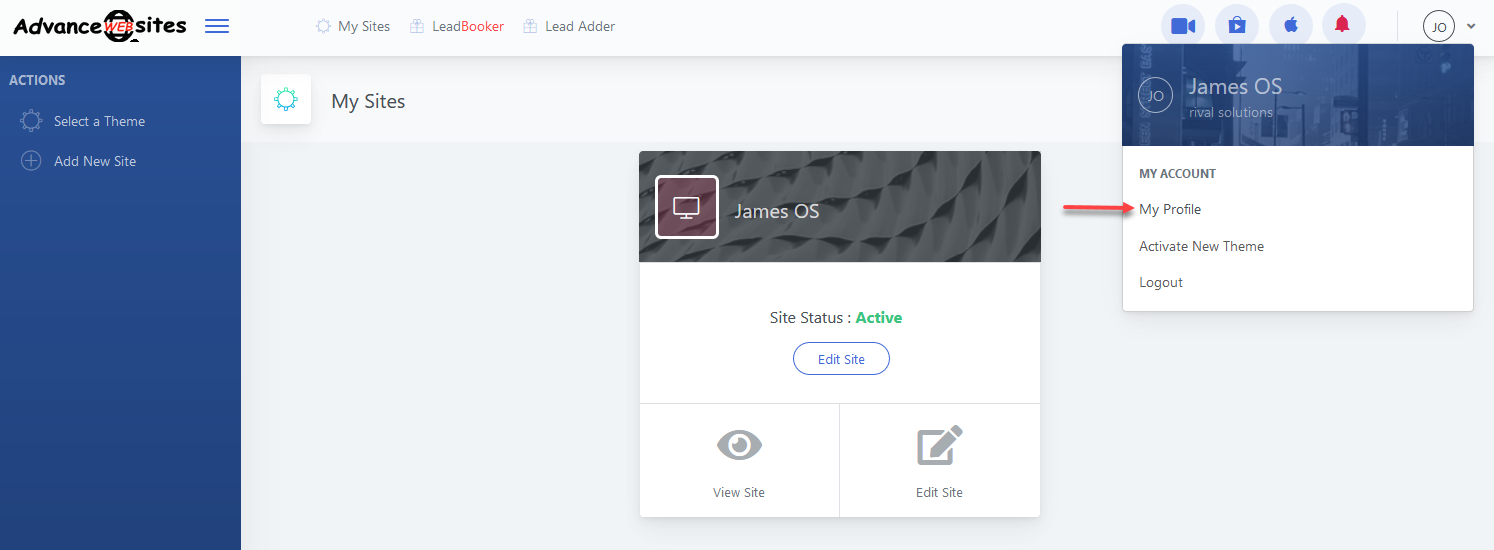This screenshot has width=1494, height=550.
Task: Select My Profile from account menu
Action: tap(1170, 209)
